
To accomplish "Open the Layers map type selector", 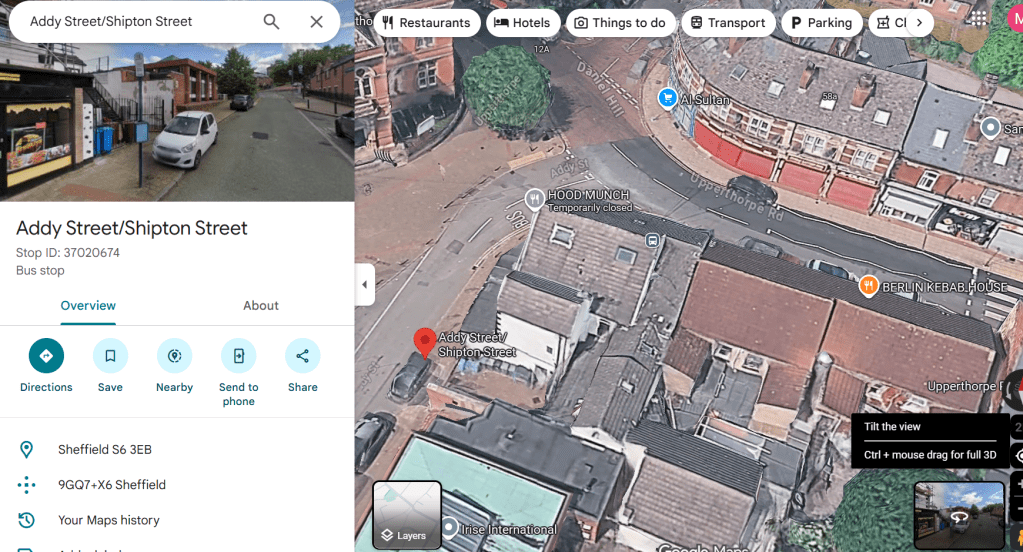I will point(407,515).
